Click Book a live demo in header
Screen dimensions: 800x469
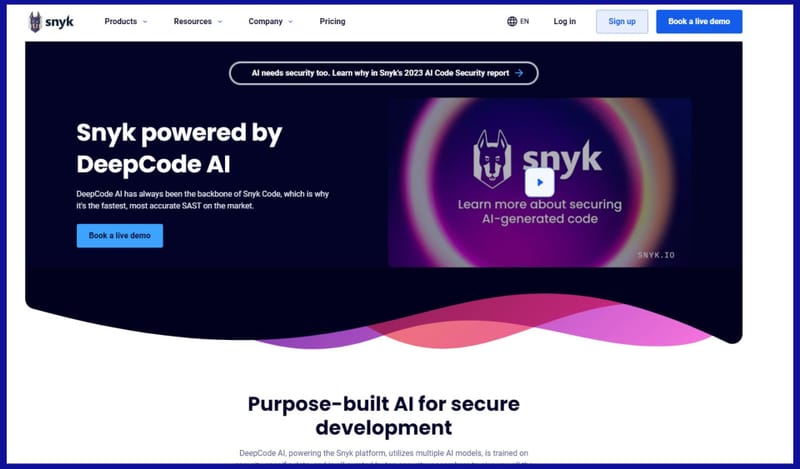click(699, 21)
